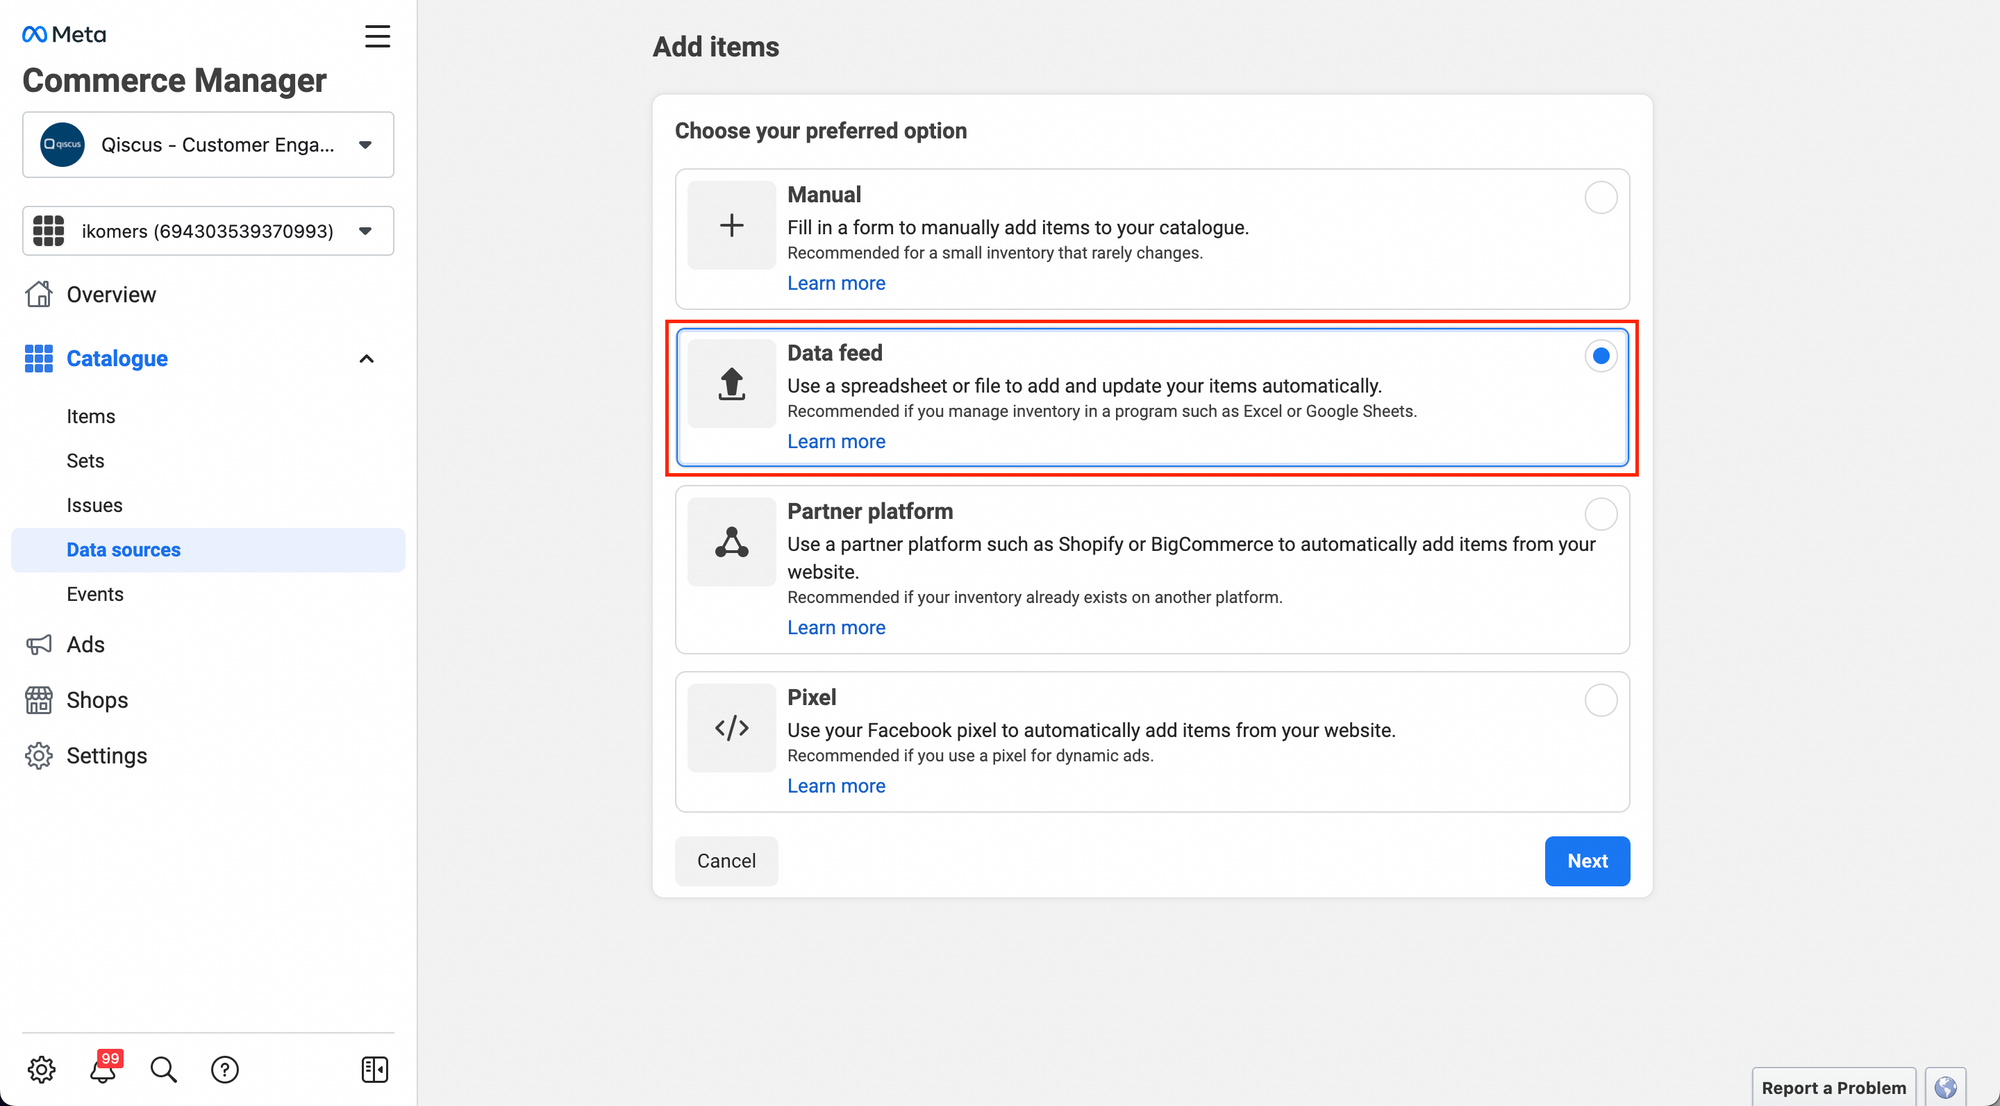
Task: Click the Pixel code icon
Action: [732, 728]
